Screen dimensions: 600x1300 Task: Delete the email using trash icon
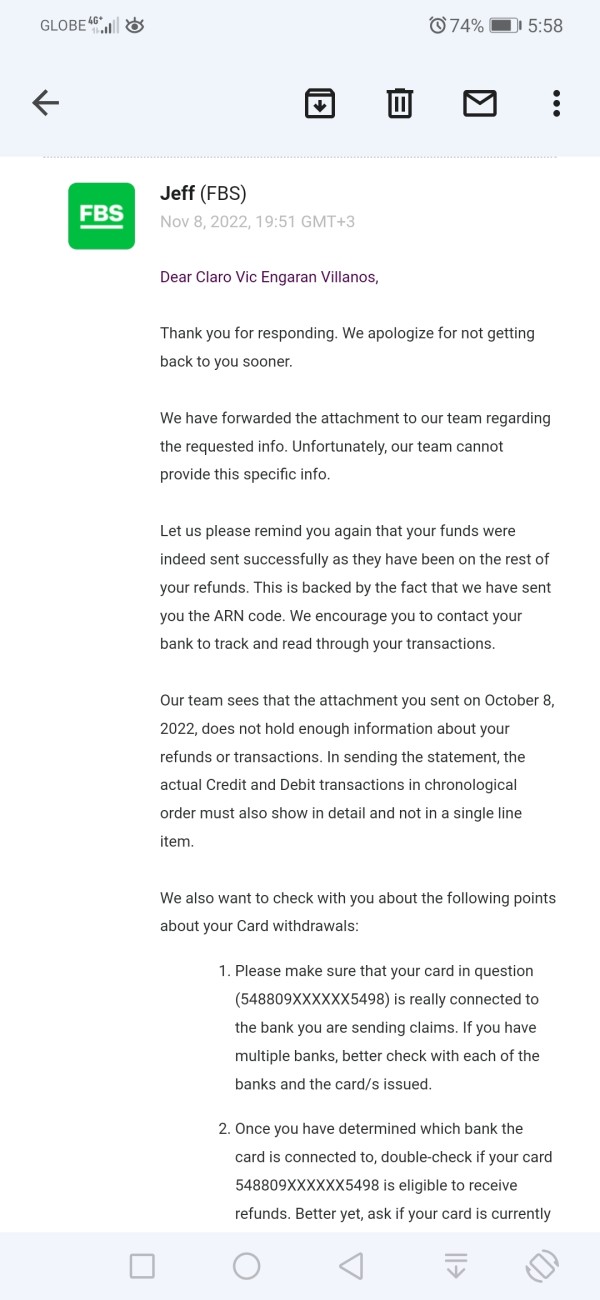pos(400,103)
